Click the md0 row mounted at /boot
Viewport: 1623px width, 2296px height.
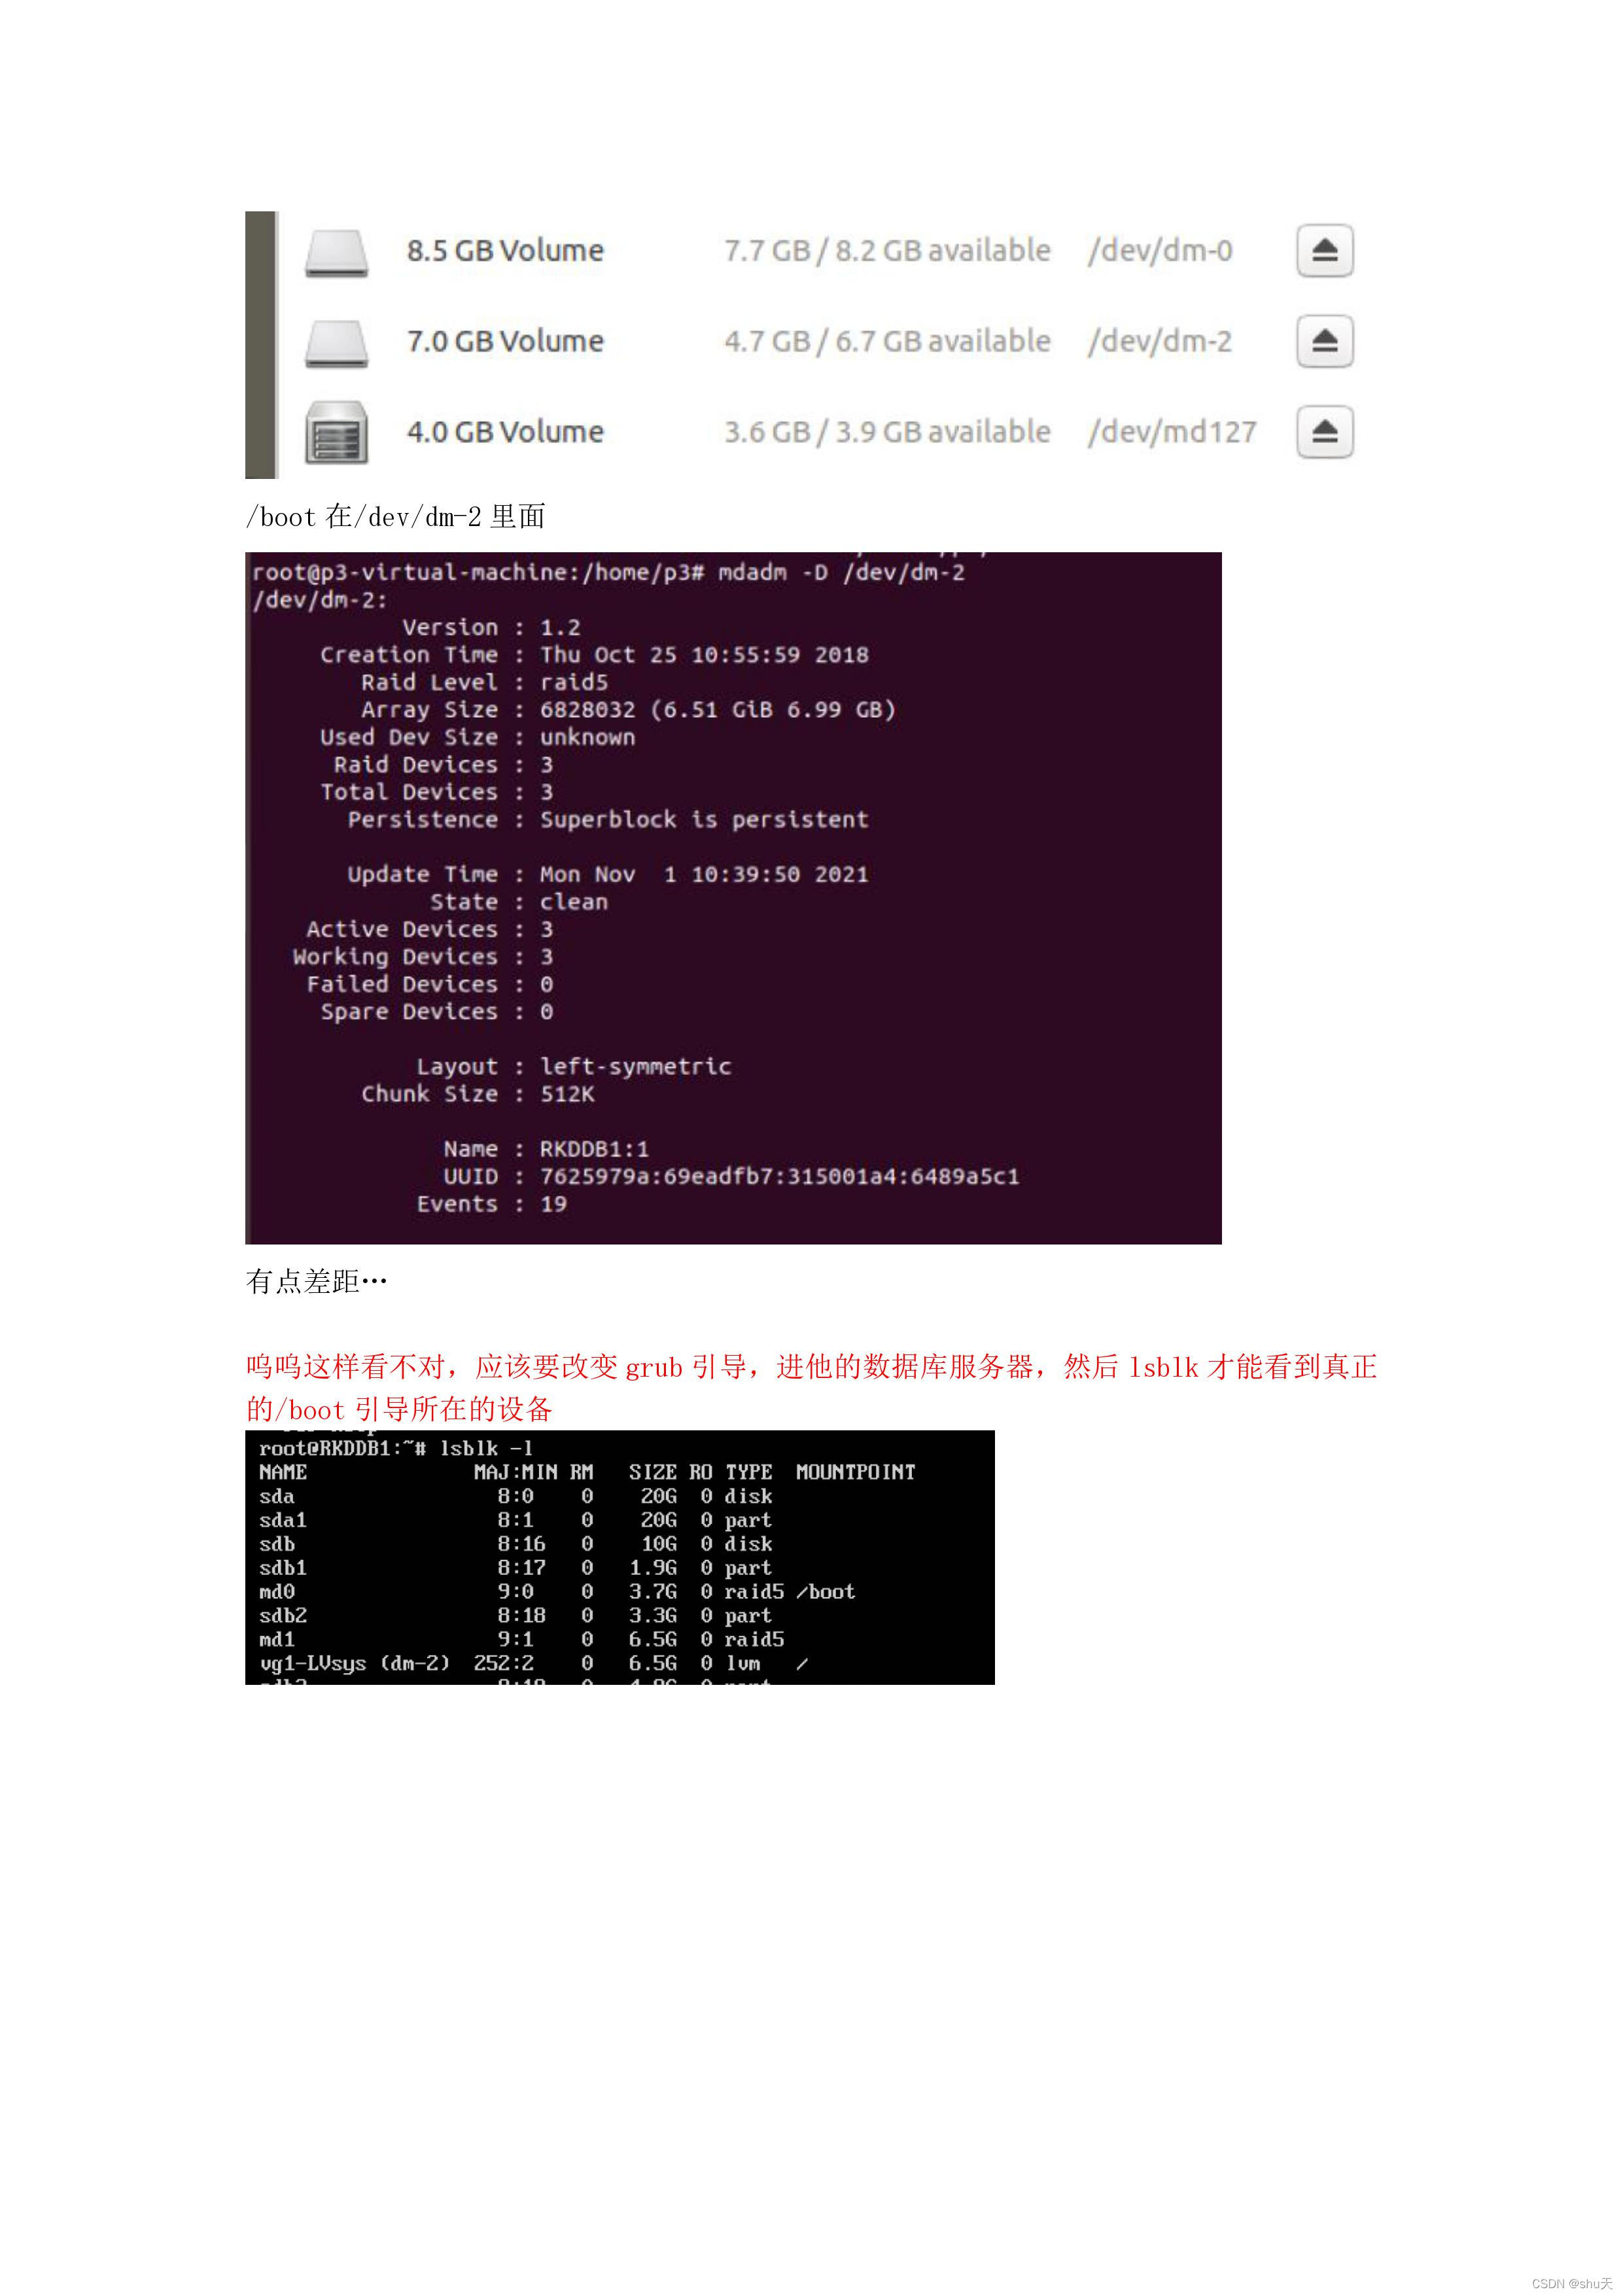[557, 1591]
